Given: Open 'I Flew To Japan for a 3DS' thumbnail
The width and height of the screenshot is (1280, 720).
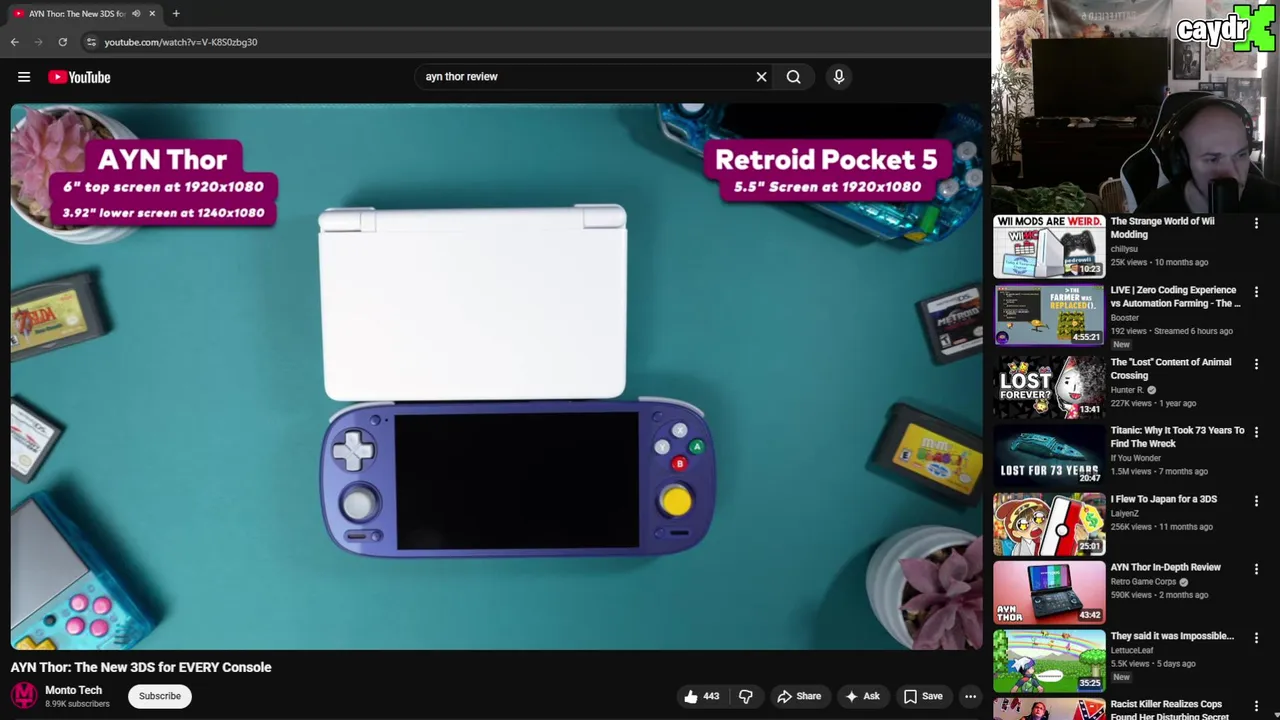Looking at the screenshot, I should [x=1049, y=523].
